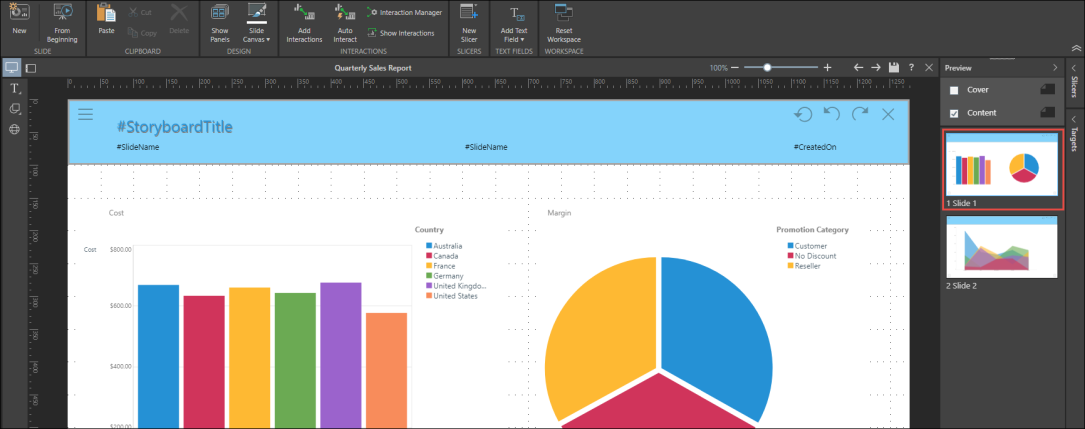
Task: Uncheck the Content checkbox
Action: tap(953, 113)
